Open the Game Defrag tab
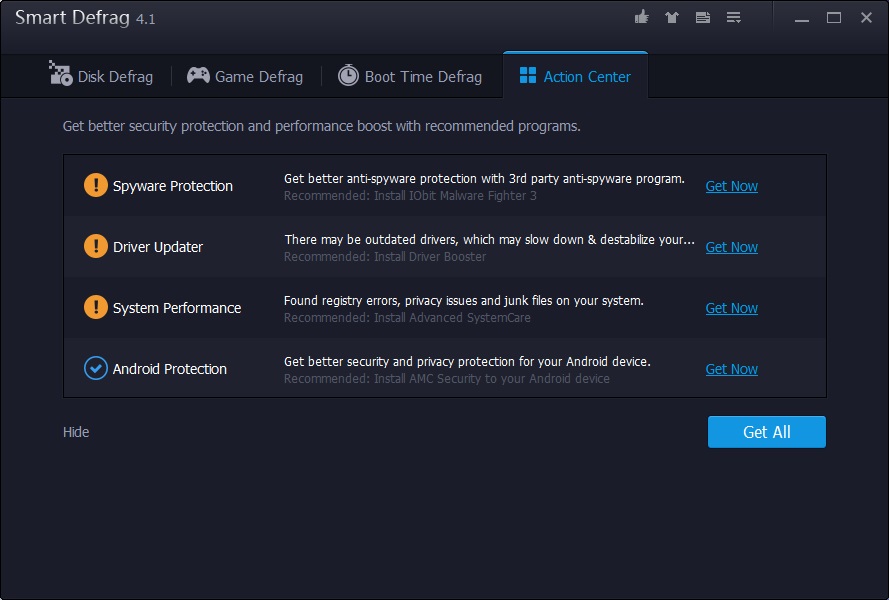Screen dimensions: 889x600 245,76
